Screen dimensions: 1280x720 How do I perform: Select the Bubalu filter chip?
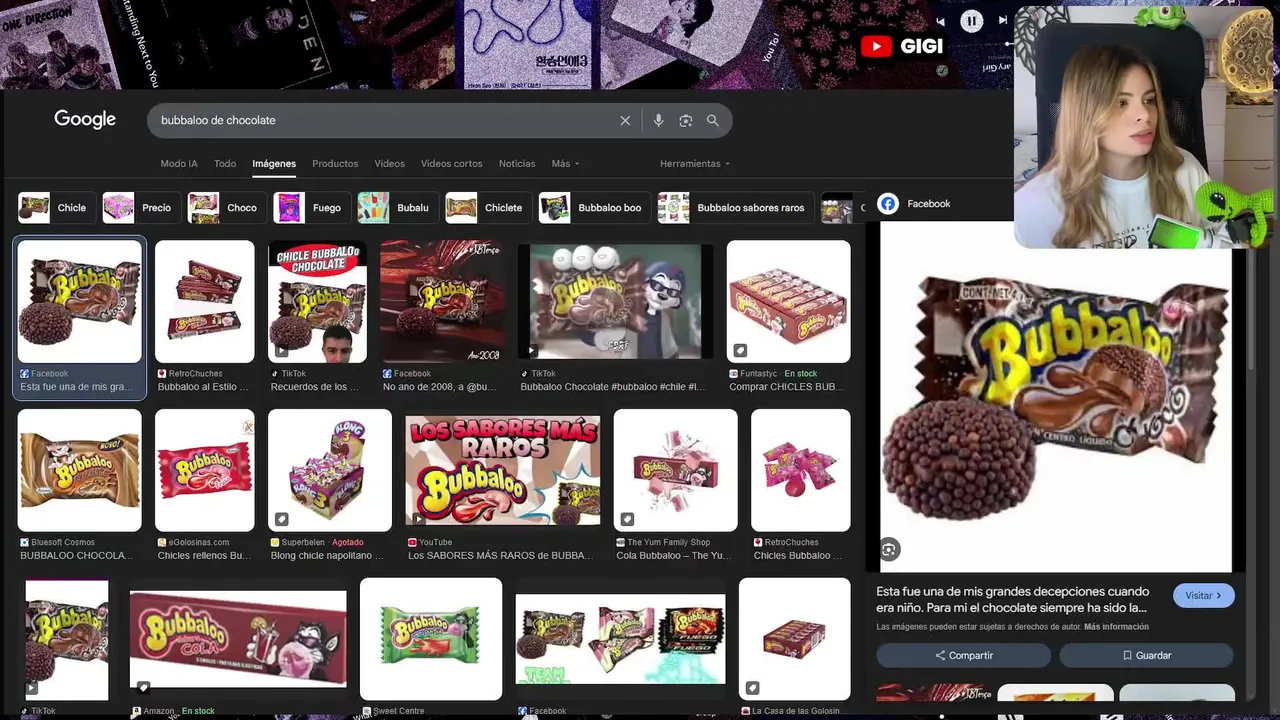coord(398,208)
